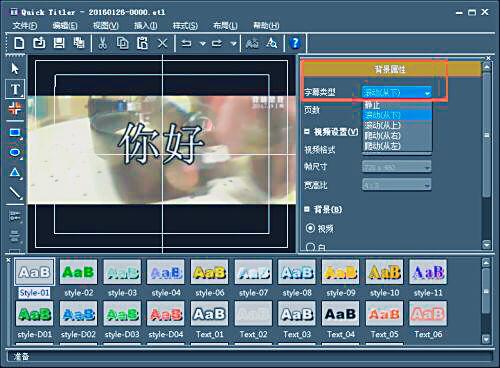Choose 爬动(从左) in the type list
This screenshot has height=368, width=500.
pos(397,146)
